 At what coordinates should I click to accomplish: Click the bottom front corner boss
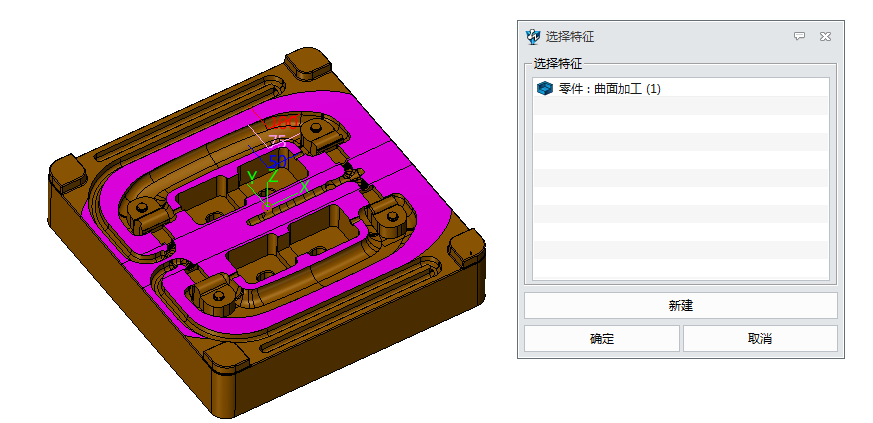point(225,362)
